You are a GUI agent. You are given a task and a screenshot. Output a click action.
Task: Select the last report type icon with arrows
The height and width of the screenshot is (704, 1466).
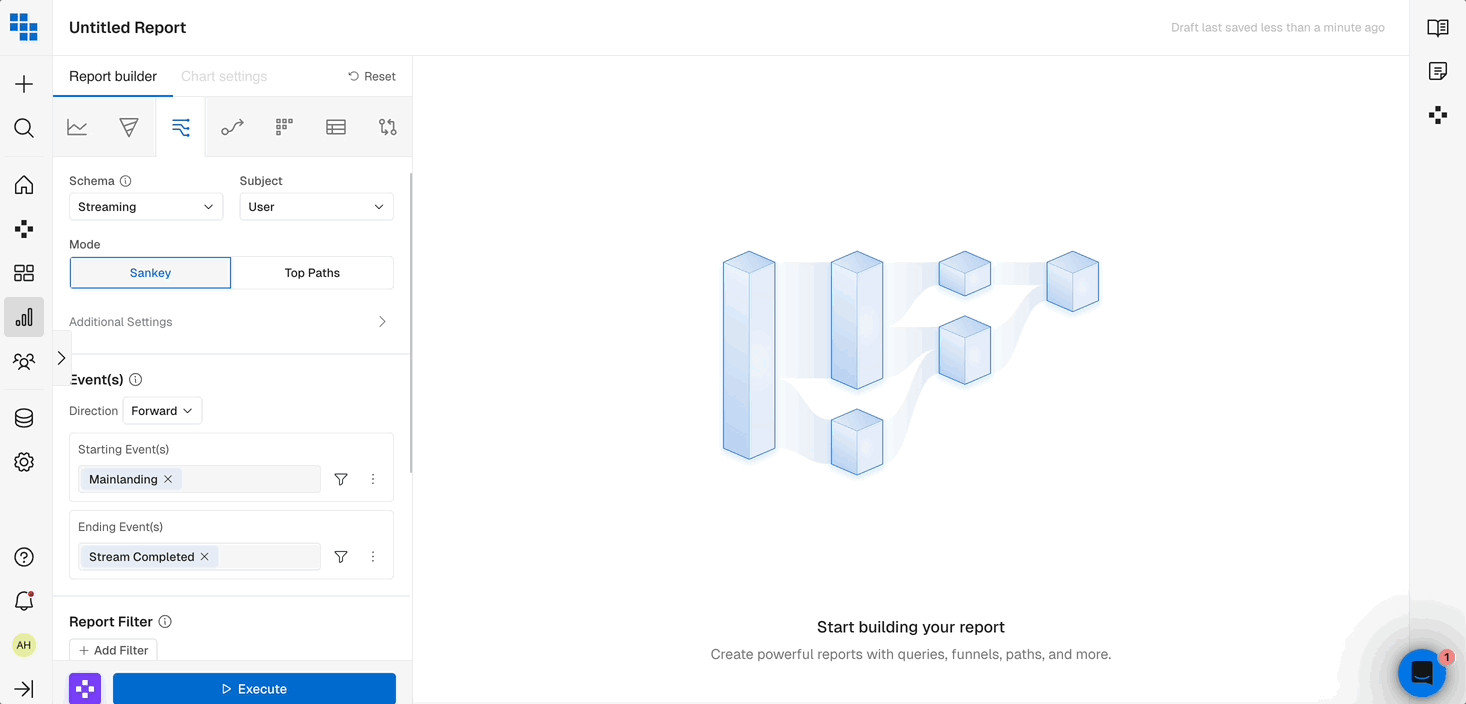click(x=388, y=127)
